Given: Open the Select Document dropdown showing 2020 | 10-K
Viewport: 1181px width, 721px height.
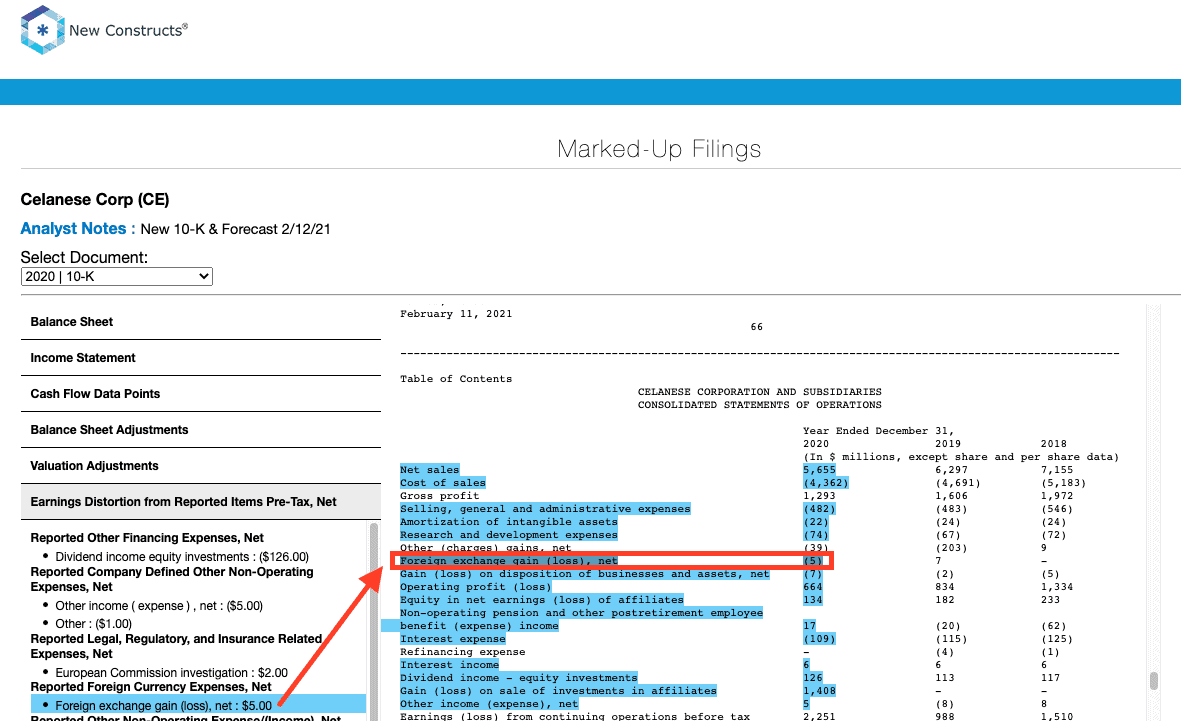Looking at the screenshot, I should (x=117, y=276).
